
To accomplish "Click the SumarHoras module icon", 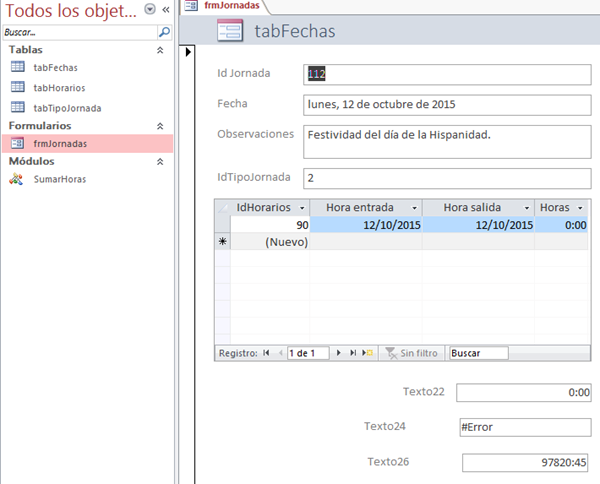I will point(16,179).
